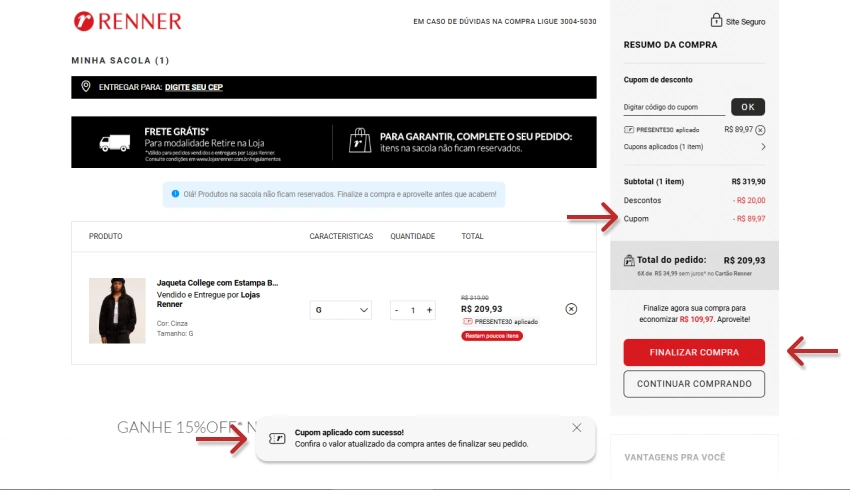850x490 pixels.
Task: Remove the jacket from the bag
Action: (x=571, y=309)
